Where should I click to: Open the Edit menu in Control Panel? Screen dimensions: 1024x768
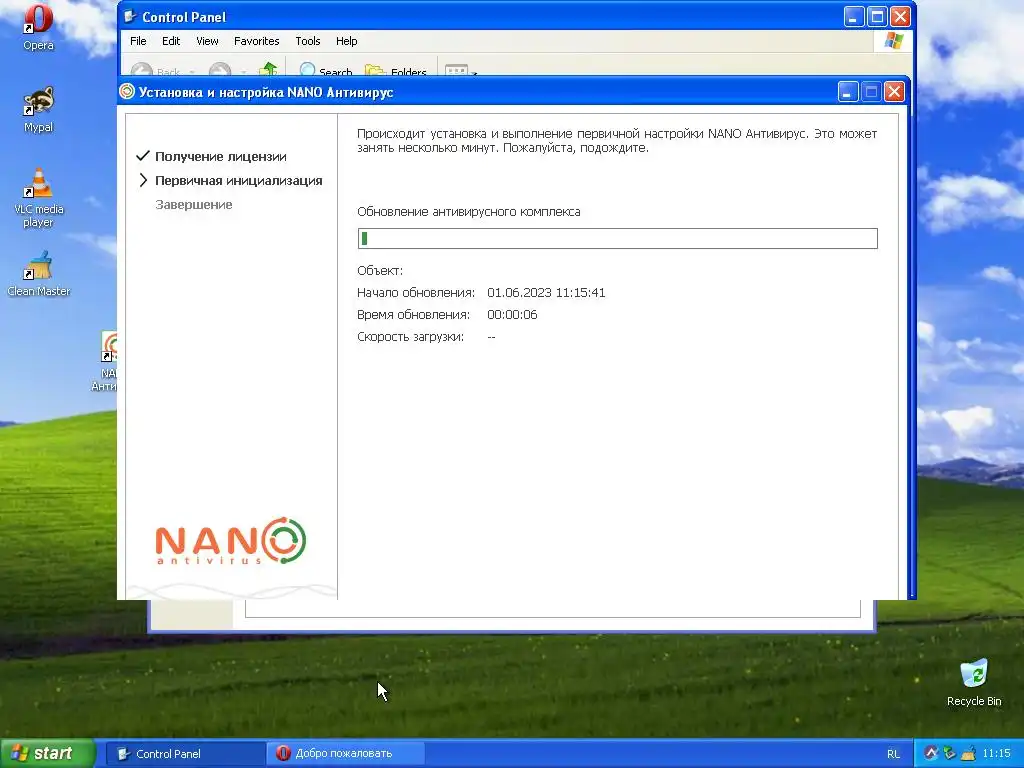click(x=171, y=41)
